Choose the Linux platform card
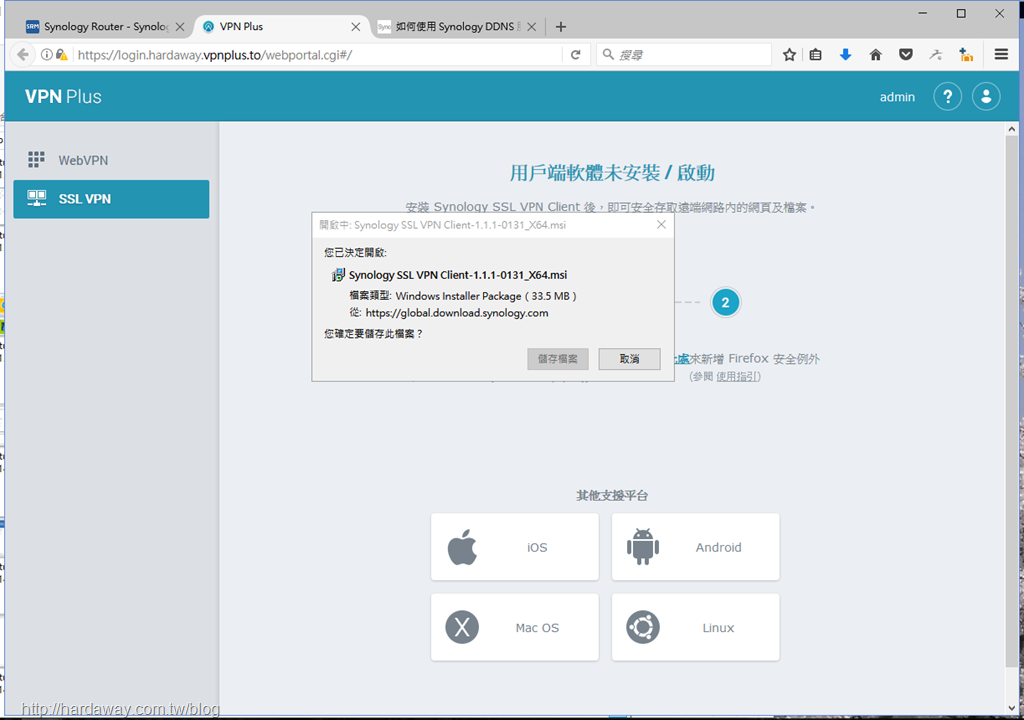1024x720 pixels. (x=696, y=627)
